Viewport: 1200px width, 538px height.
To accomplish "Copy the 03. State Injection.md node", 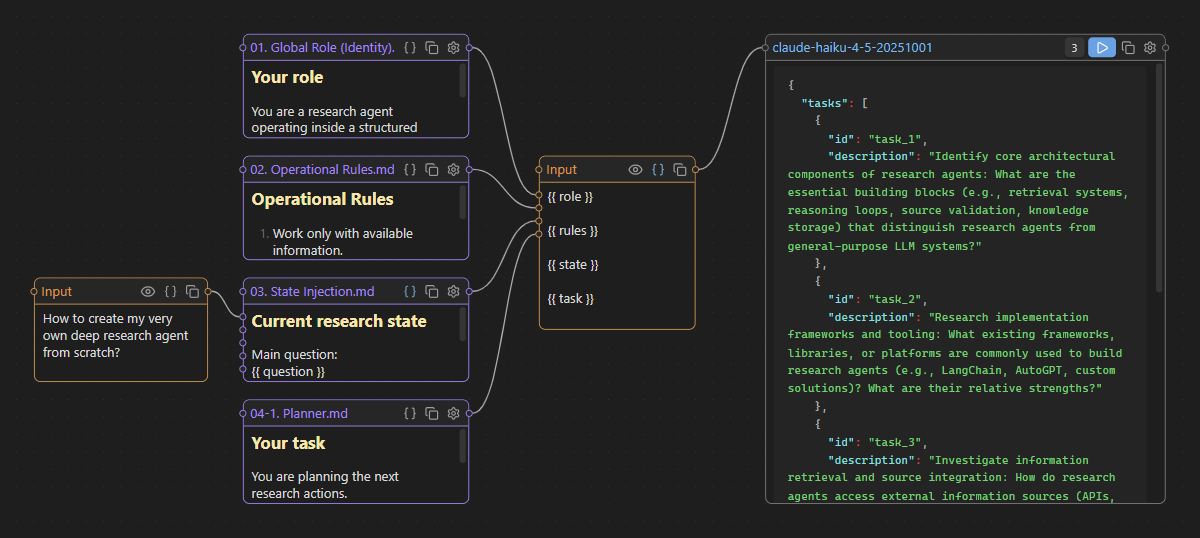I will coord(432,291).
